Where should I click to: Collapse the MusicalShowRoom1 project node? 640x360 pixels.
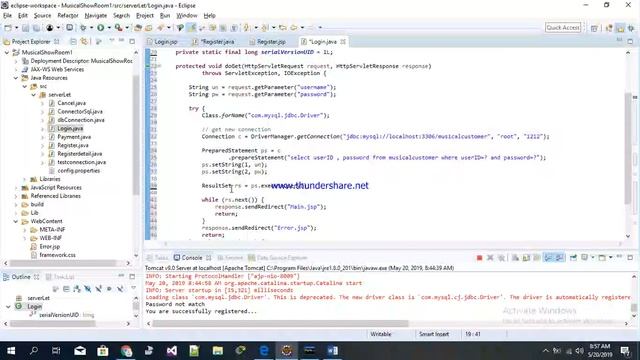click(x=7, y=52)
